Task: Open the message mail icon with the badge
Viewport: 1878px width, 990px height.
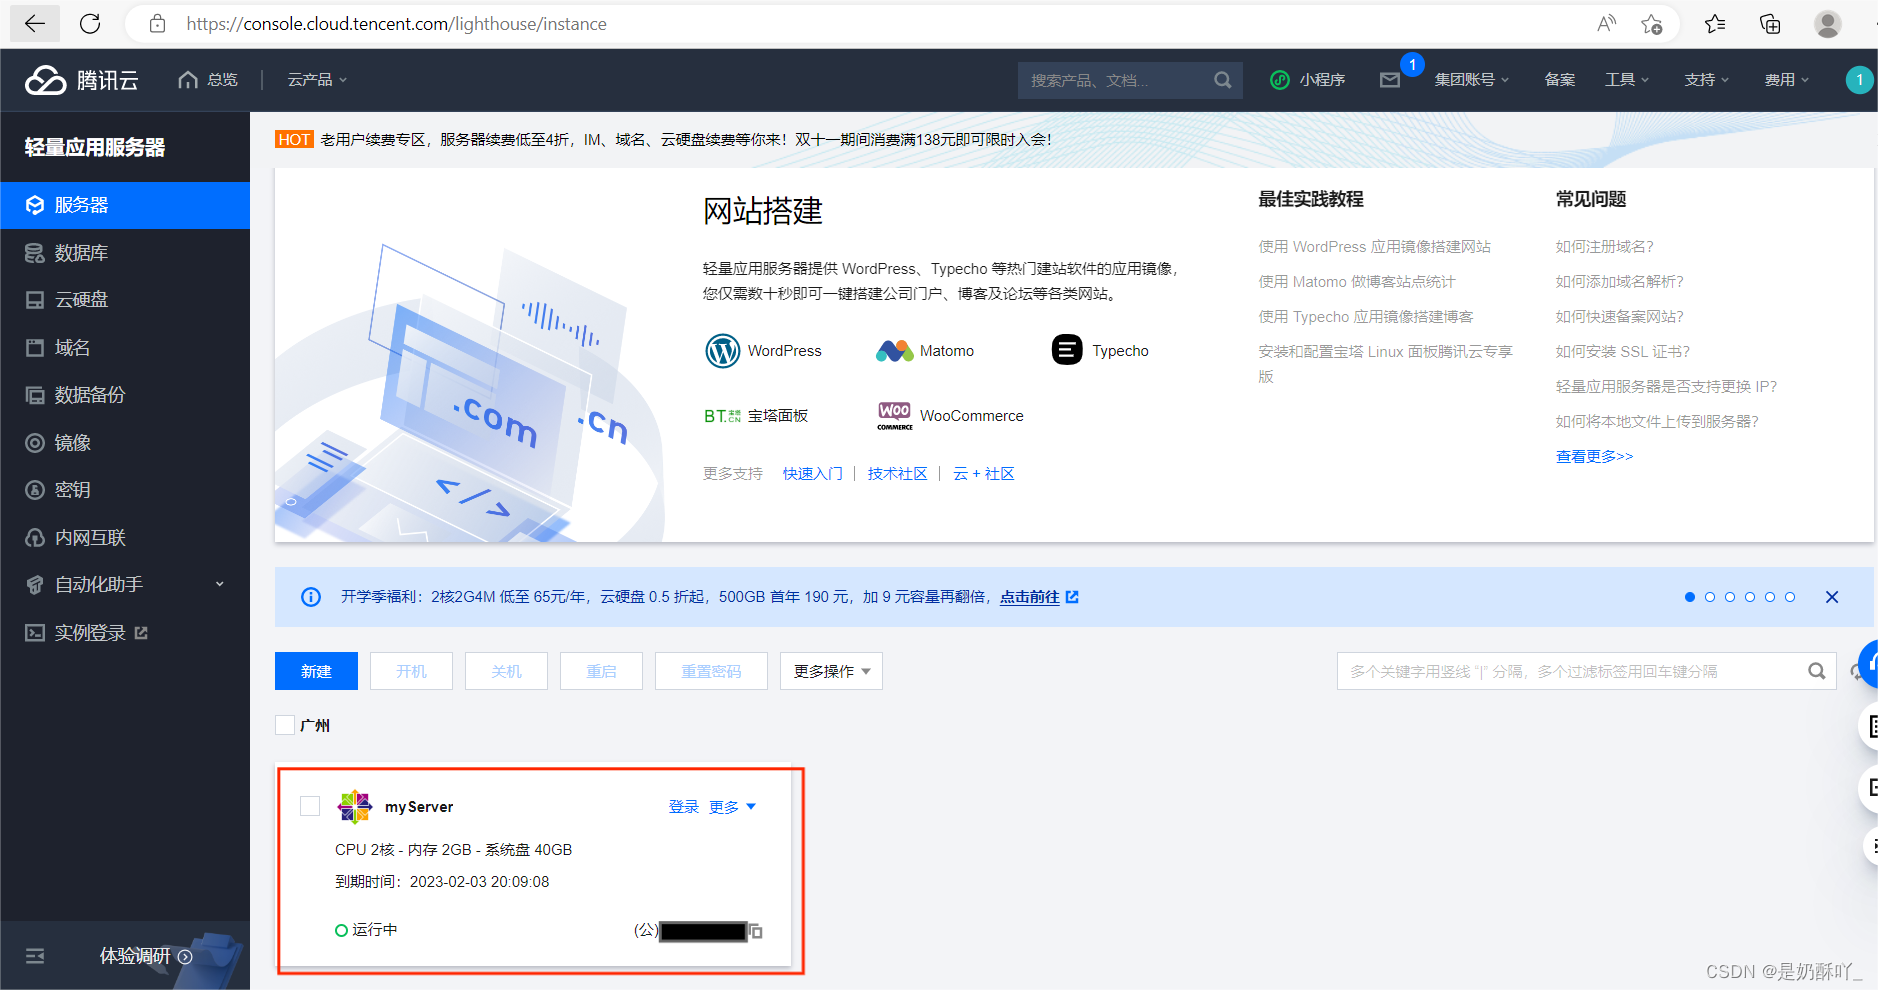Action: pyautogui.click(x=1390, y=80)
